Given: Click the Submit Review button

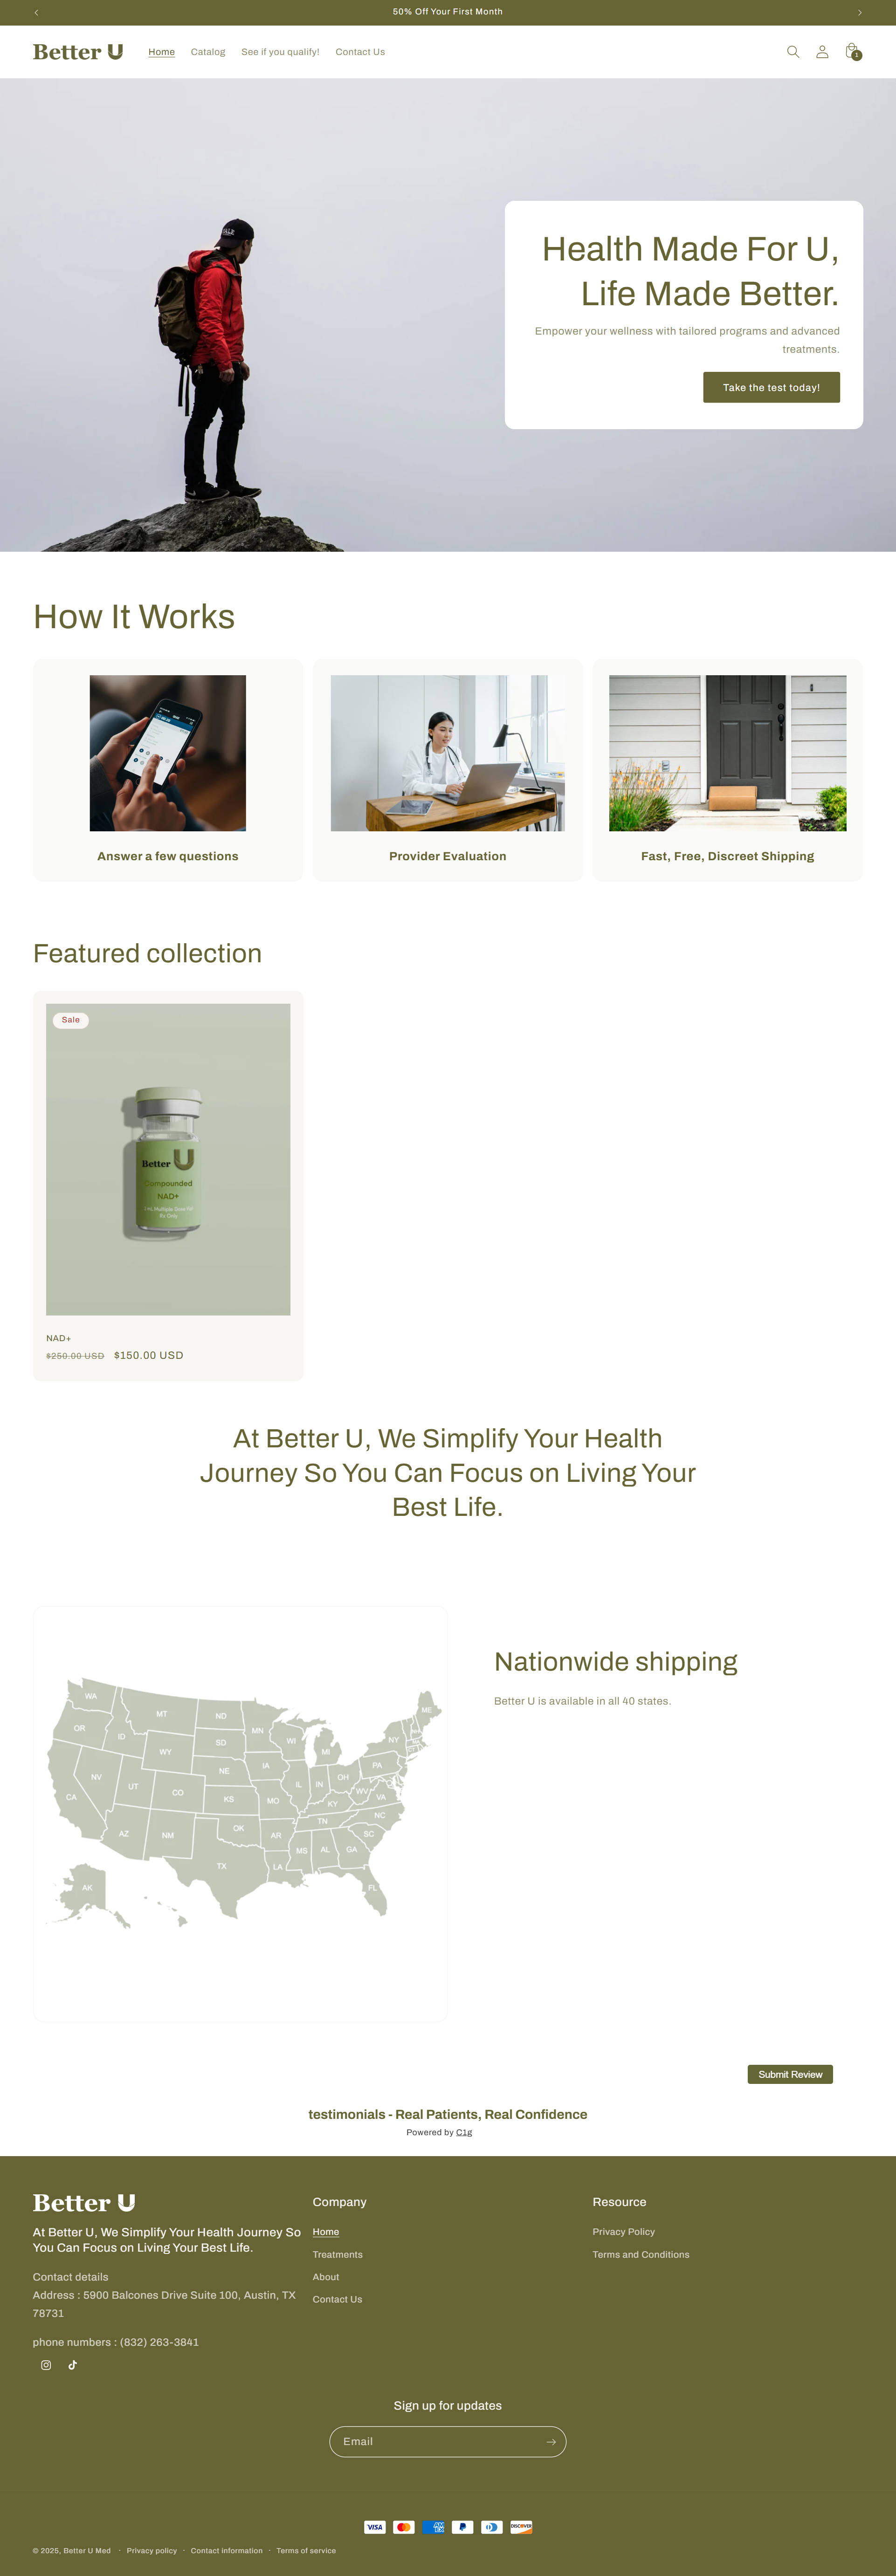Looking at the screenshot, I should pos(790,2074).
